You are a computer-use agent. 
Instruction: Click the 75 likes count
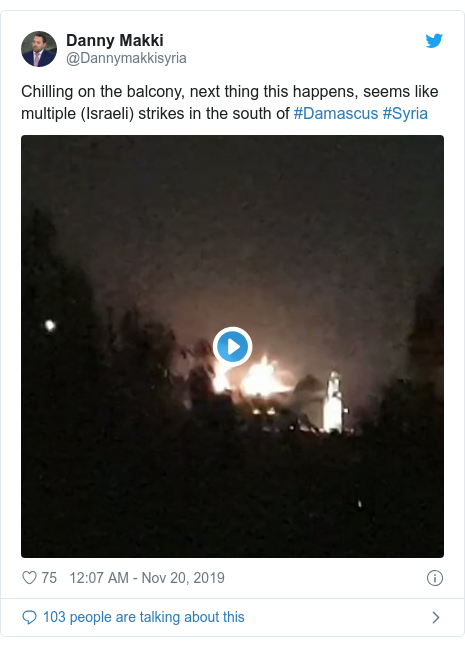tap(49, 578)
